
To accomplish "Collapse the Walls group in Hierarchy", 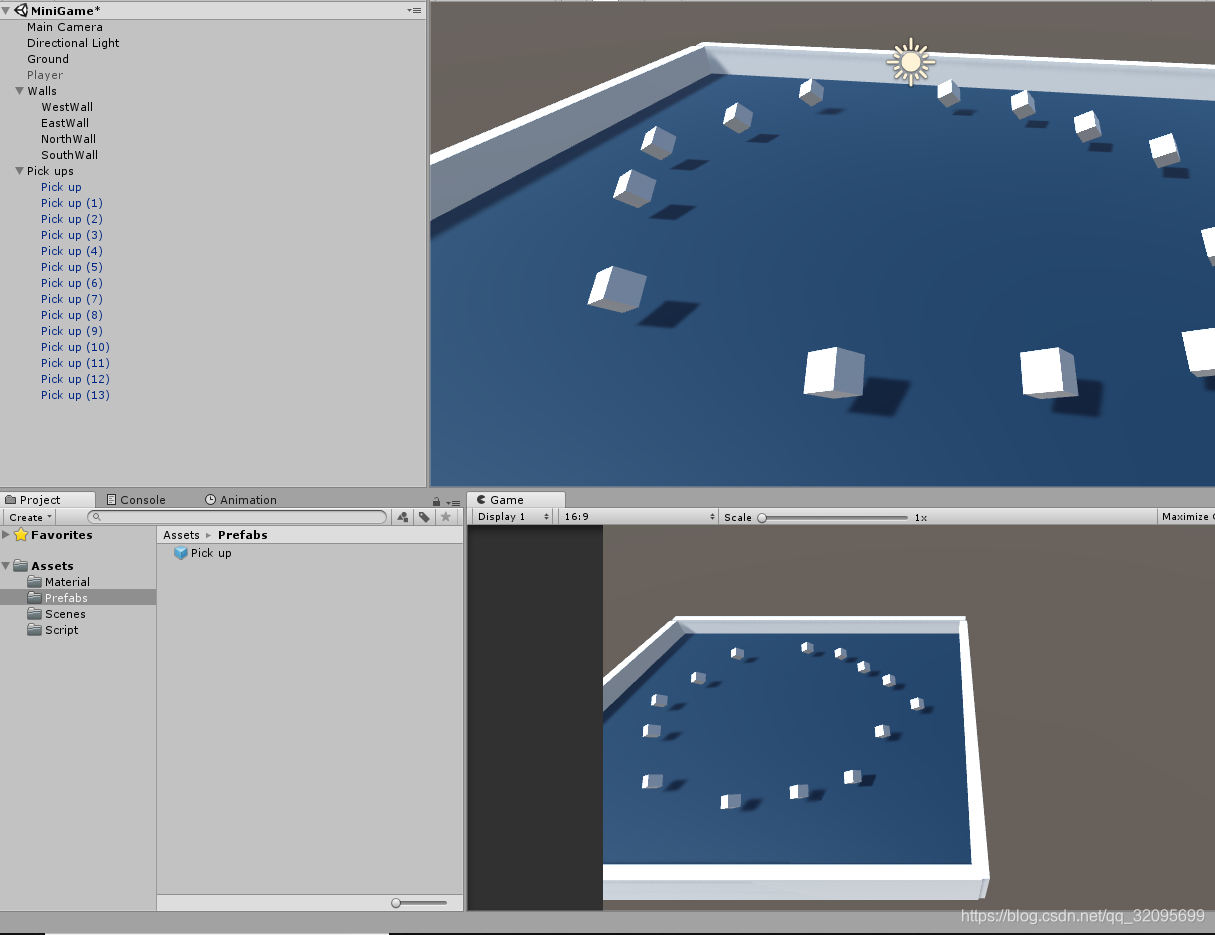I will pyautogui.click(x=20, y=91).
